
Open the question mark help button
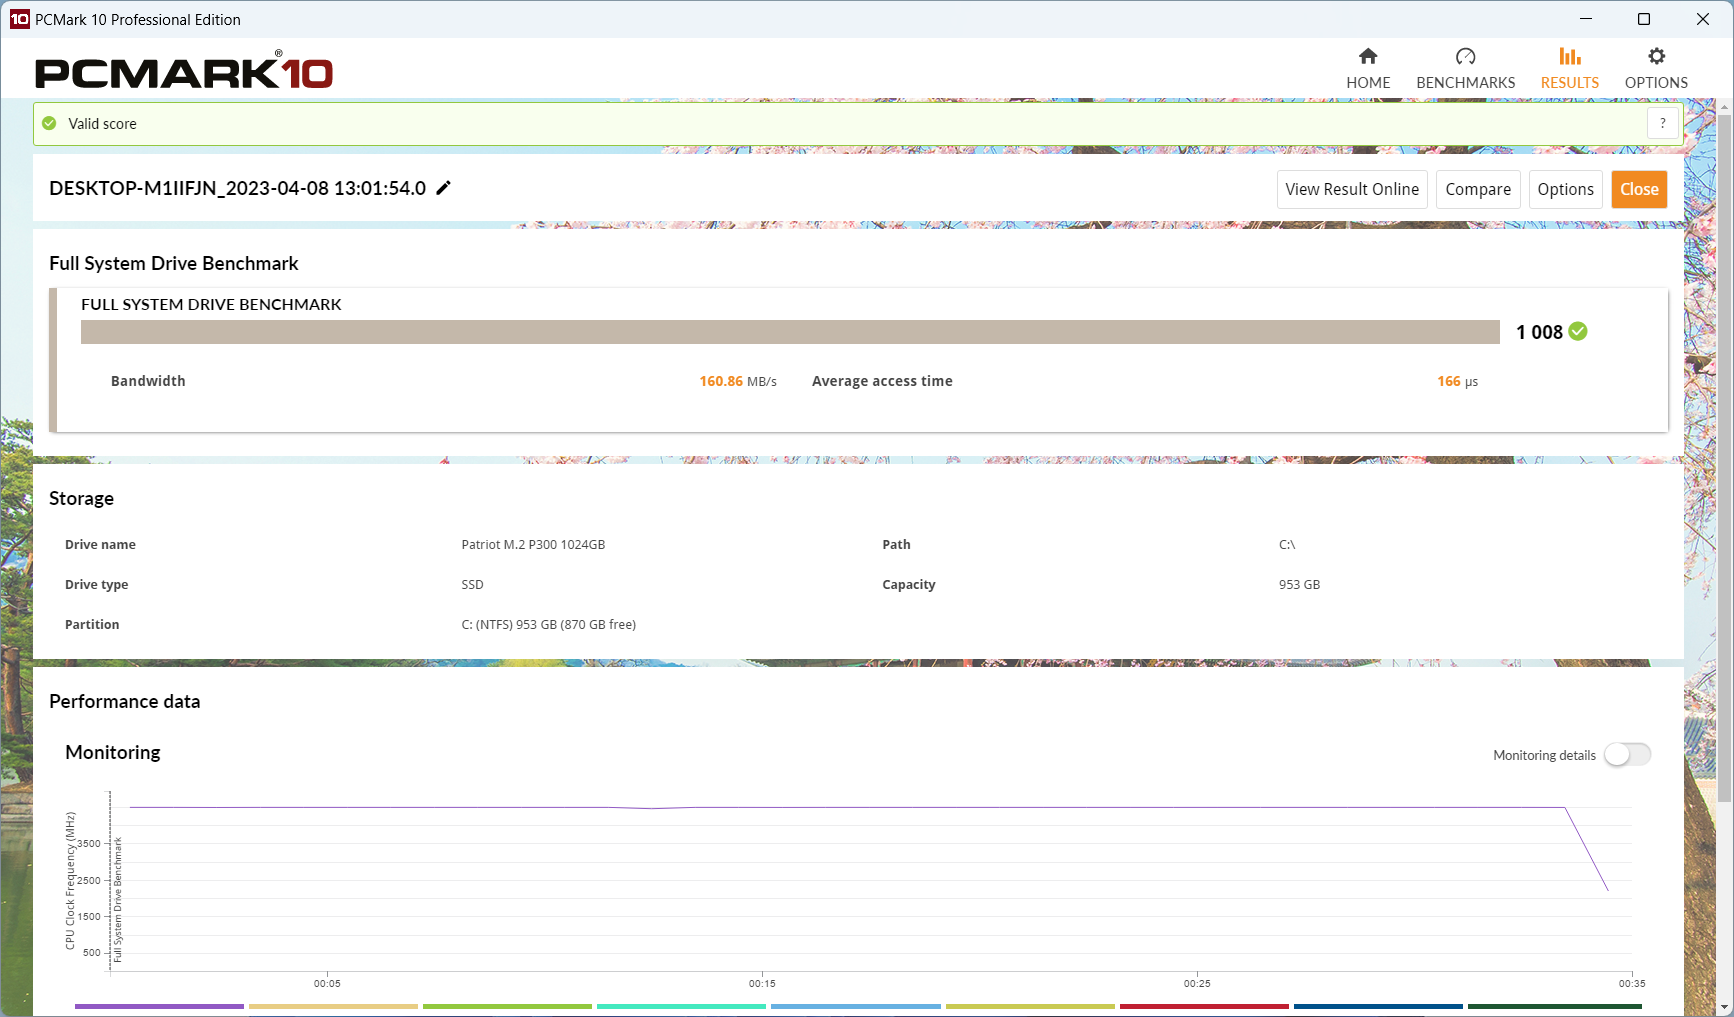point(1663,123)
